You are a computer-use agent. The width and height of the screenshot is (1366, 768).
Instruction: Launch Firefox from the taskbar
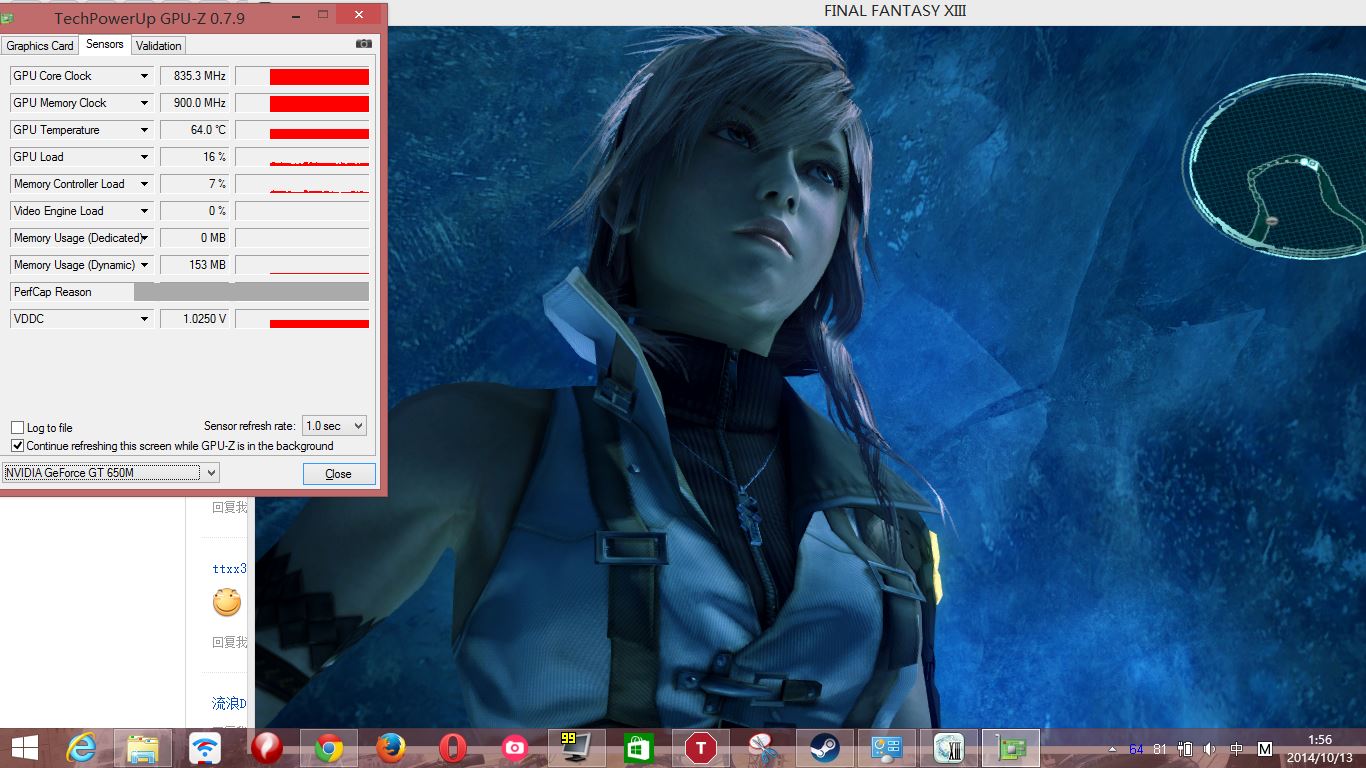tap(391, 748)
